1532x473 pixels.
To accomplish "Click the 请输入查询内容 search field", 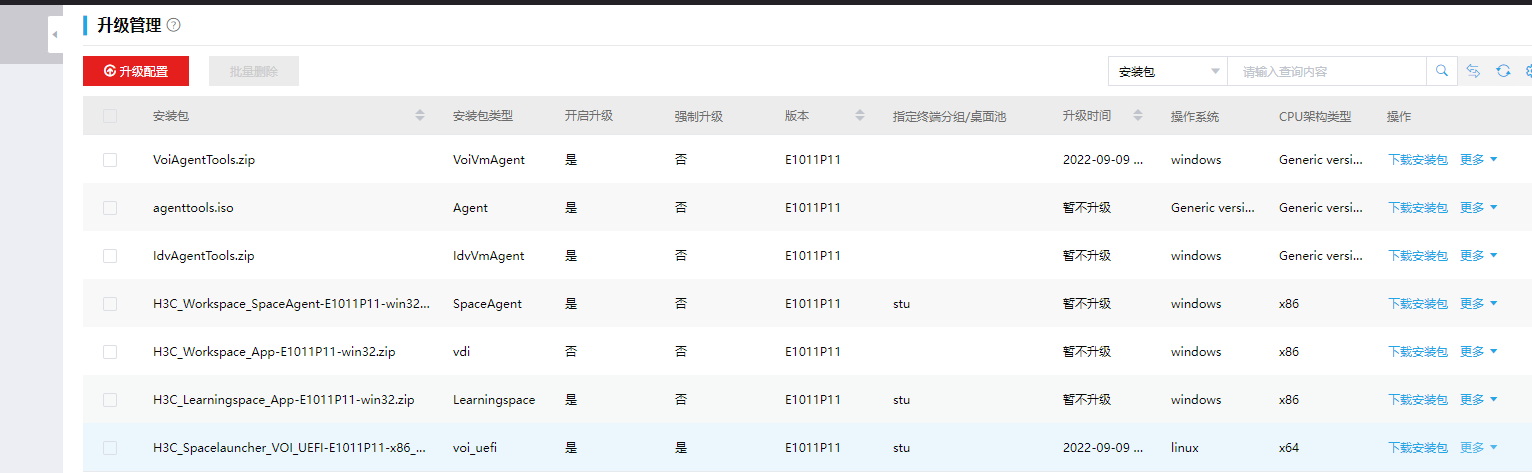I will [1327, 71].
